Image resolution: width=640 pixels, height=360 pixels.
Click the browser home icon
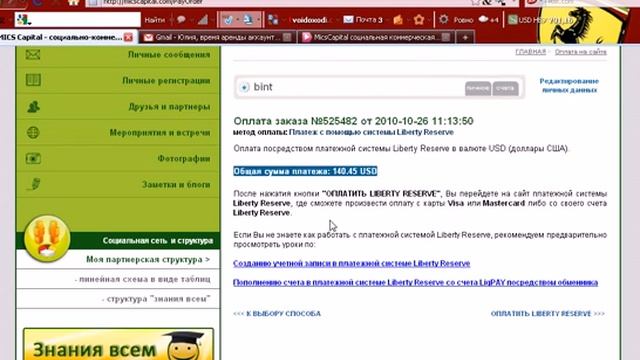(73, 2)
